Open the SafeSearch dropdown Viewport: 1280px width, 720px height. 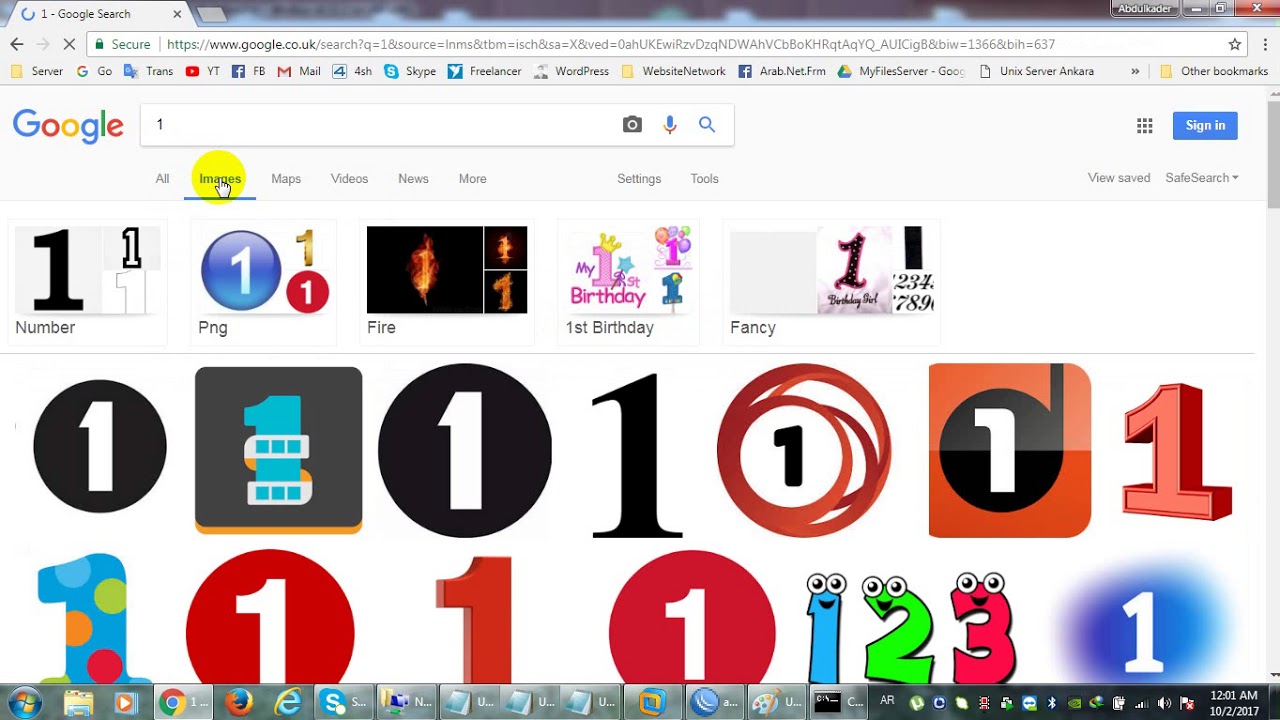point(1202,178)
